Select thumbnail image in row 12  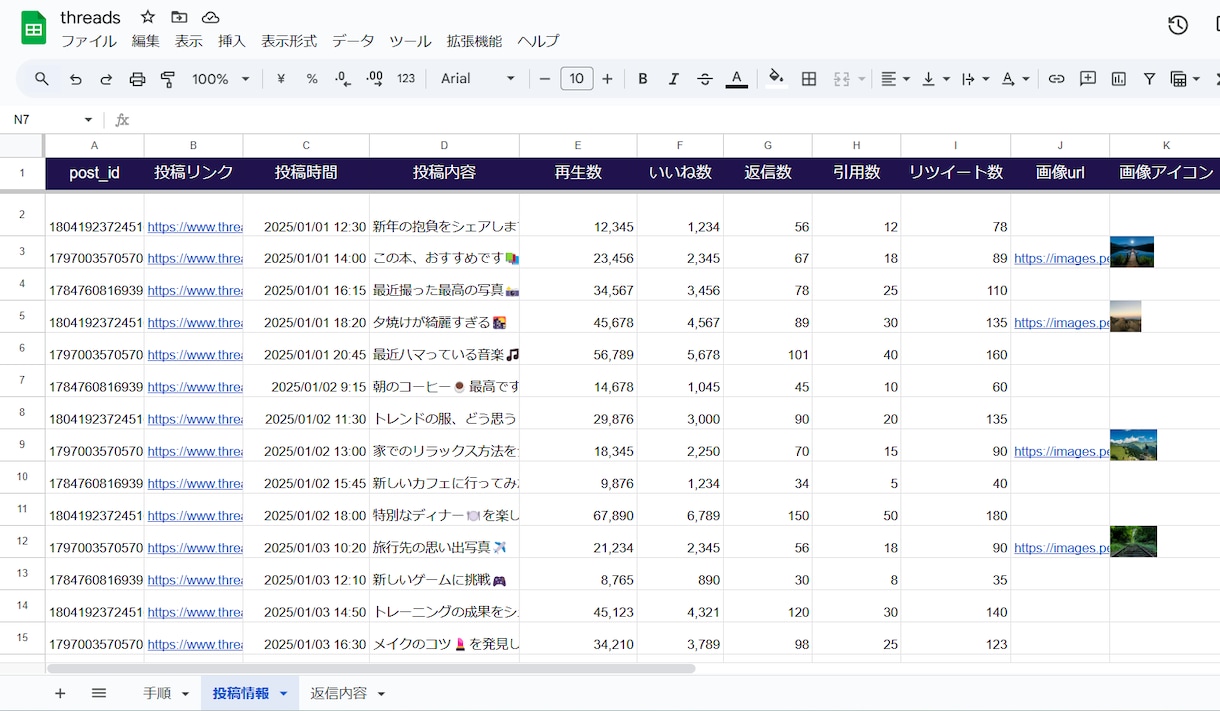coord(1133,541)
